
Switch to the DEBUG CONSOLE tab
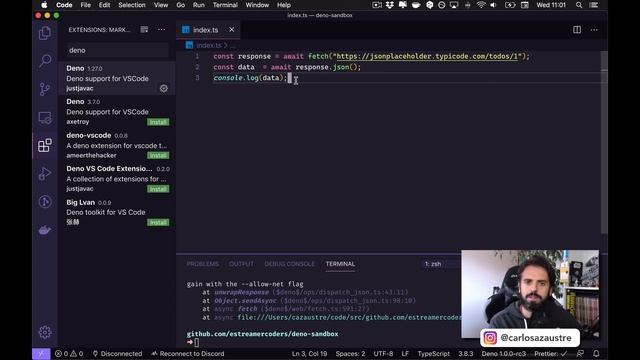point(289,264)
